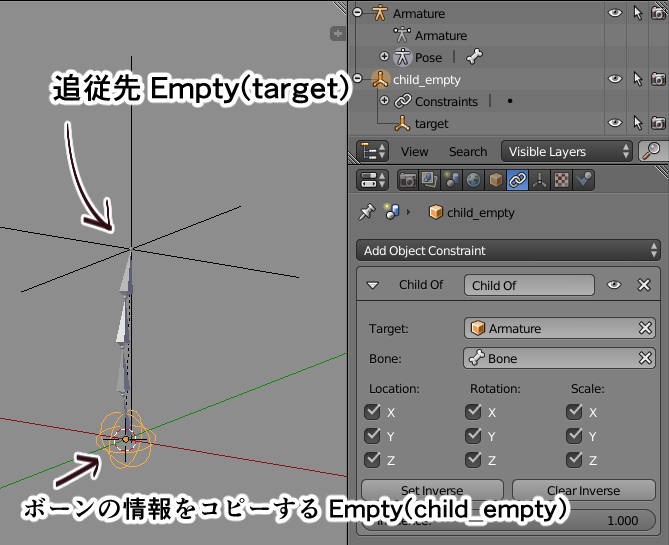Open the Add Object Constraint dropdown

pyautogui.click(x=508, y=250)
